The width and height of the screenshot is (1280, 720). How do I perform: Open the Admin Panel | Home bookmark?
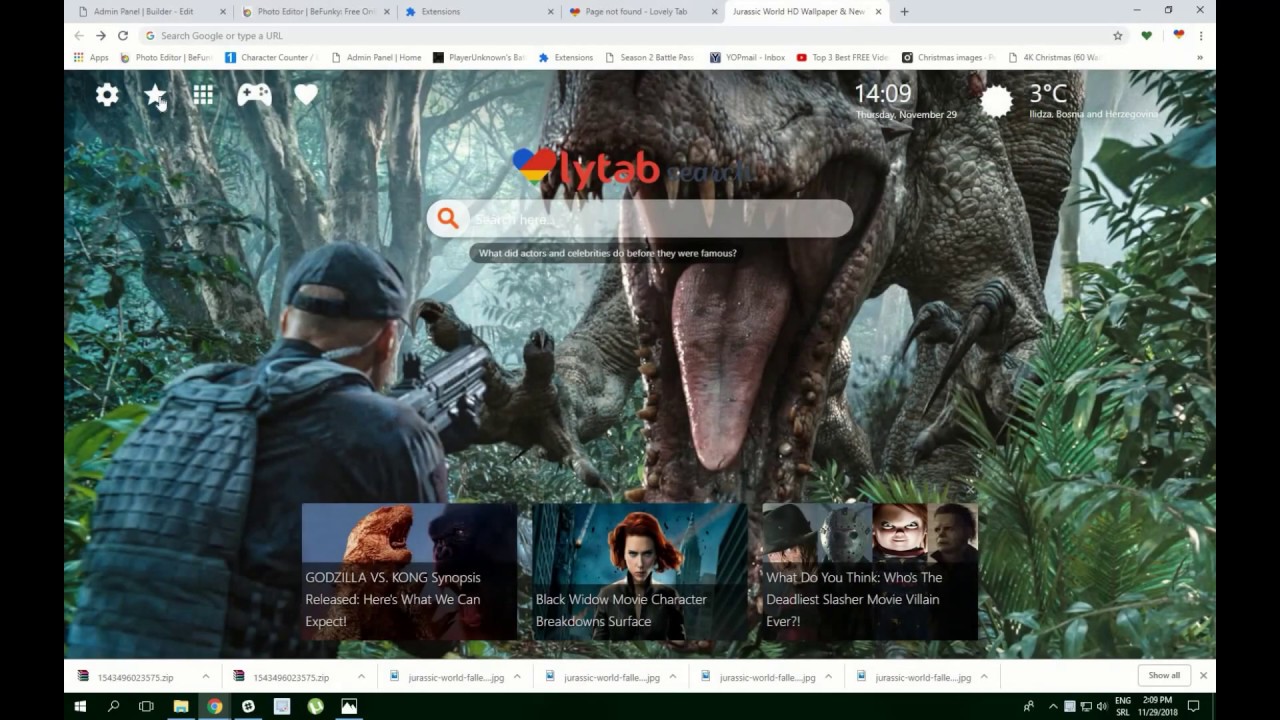tap(376, 57)
